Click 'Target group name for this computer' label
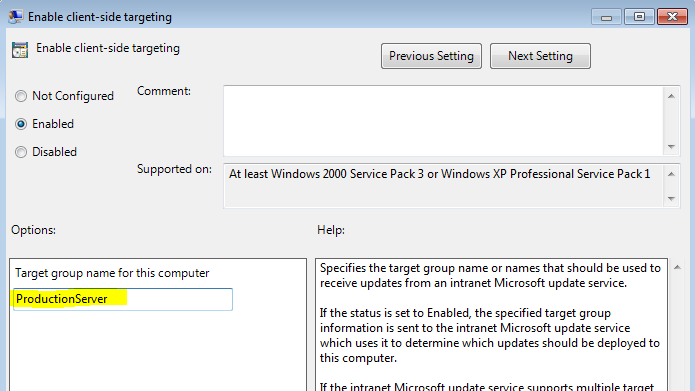 click(112, 273)
